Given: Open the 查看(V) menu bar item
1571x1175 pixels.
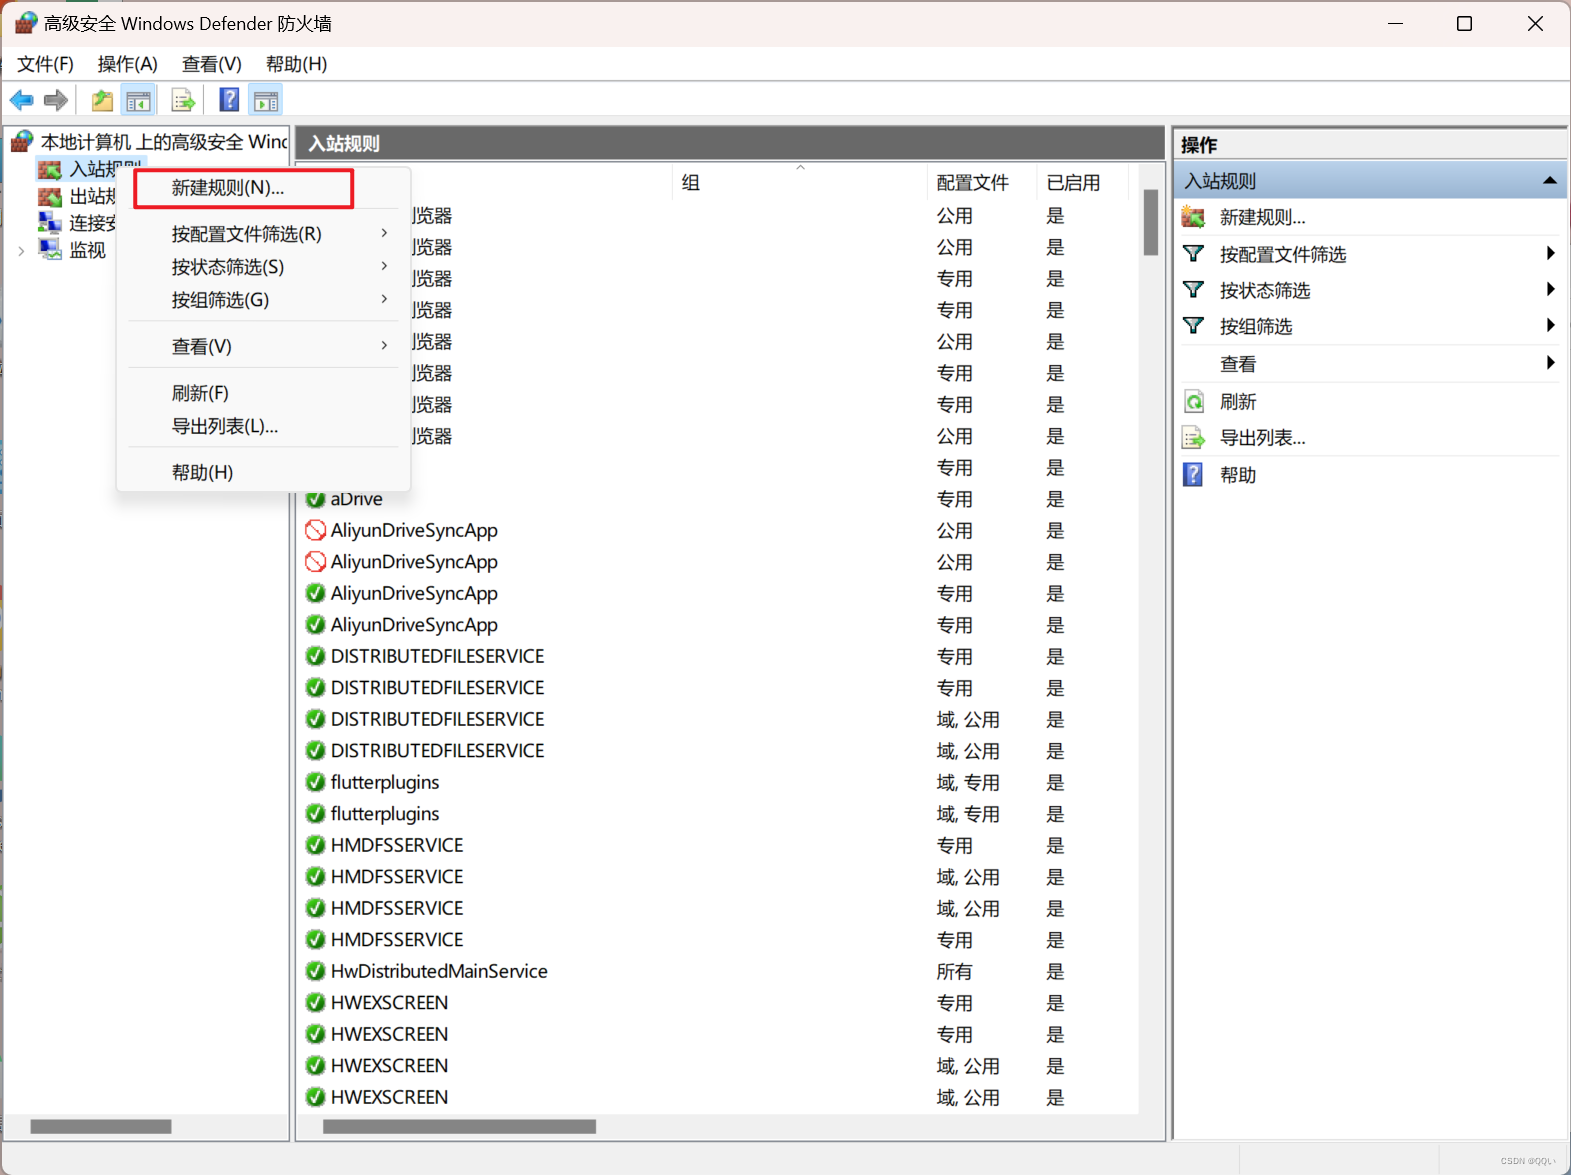Looking at the screenshot, I should [212, 64].
